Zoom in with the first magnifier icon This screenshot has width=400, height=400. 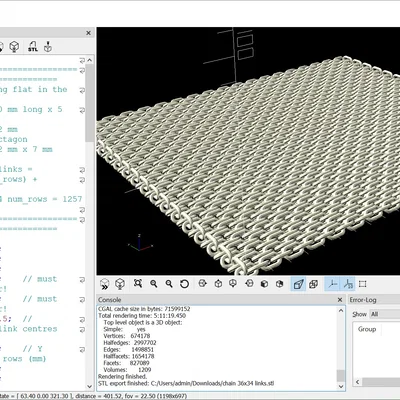154,284
